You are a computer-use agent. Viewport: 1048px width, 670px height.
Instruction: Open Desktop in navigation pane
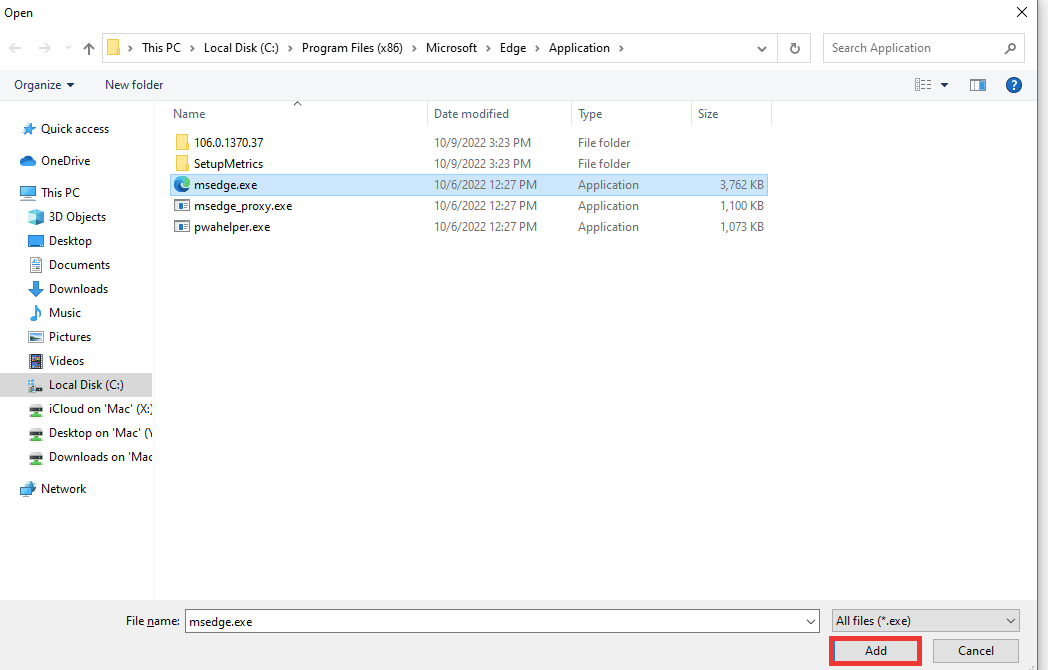point(70,241)
